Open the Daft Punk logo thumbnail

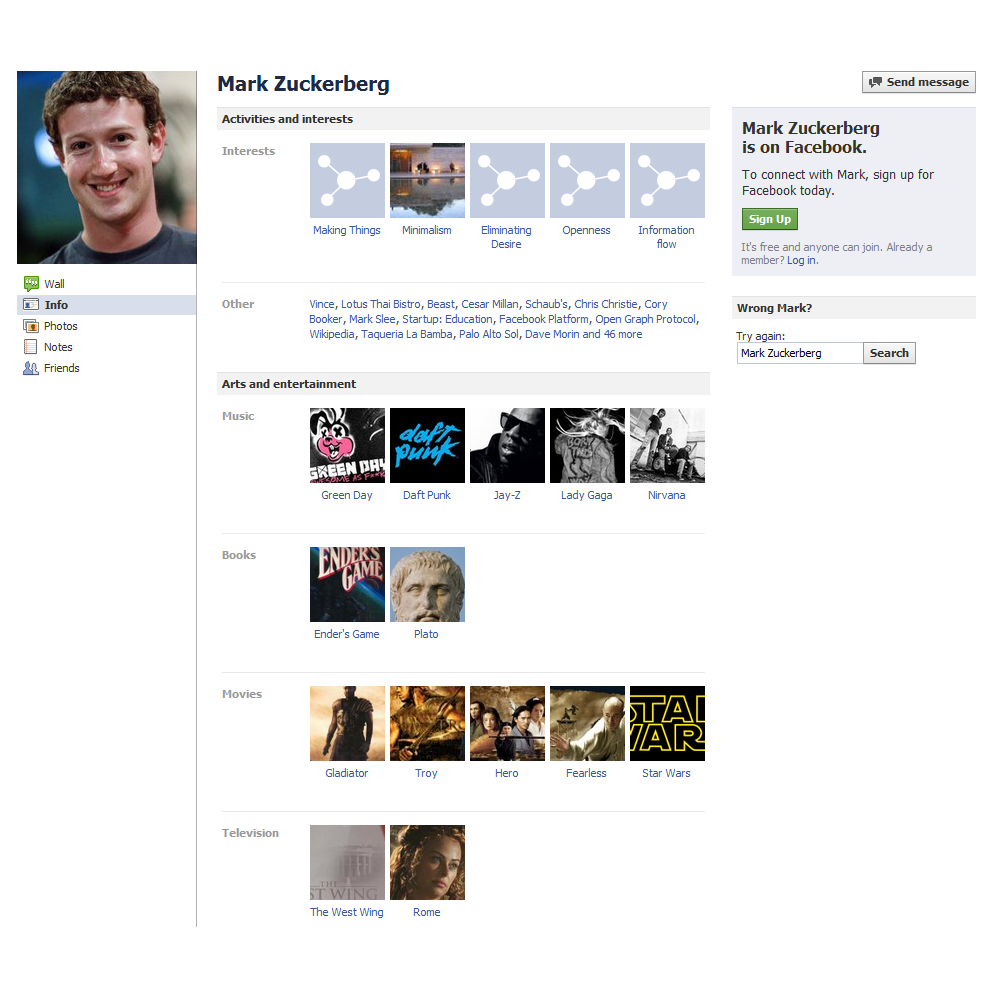point(427,446)
